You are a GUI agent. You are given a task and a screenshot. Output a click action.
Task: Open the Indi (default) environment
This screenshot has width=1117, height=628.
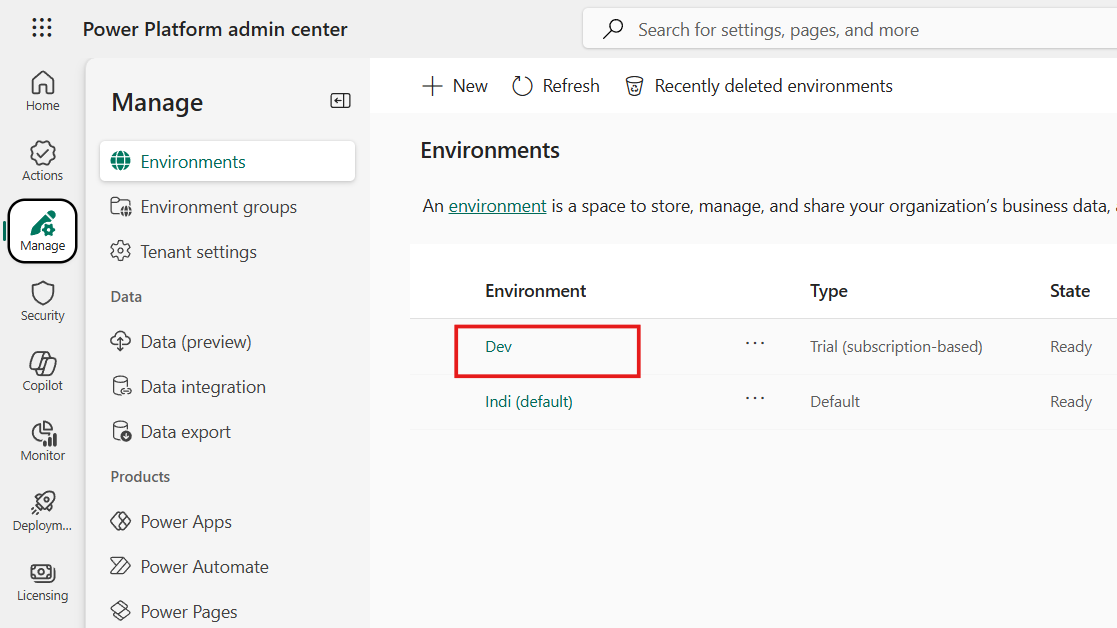[529, 402]
